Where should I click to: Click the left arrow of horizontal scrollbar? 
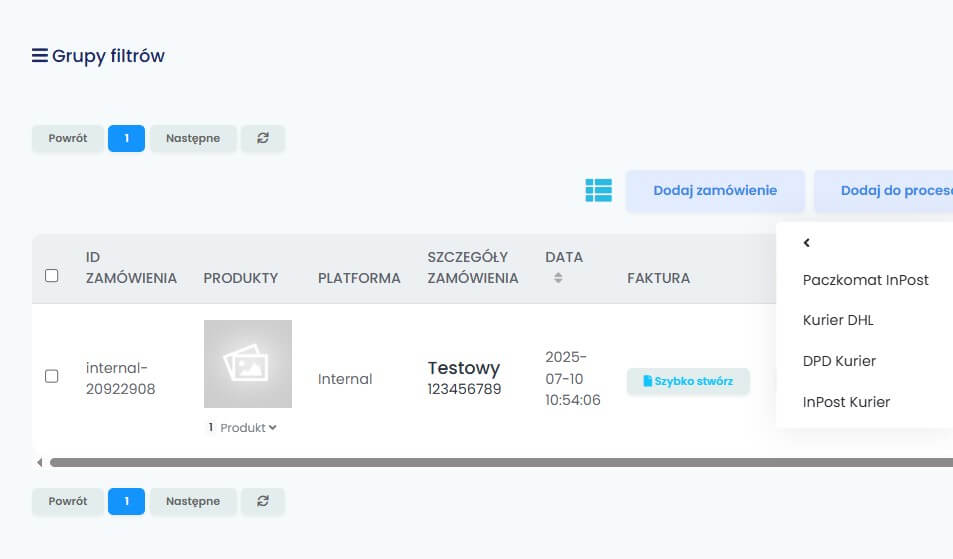40,463
